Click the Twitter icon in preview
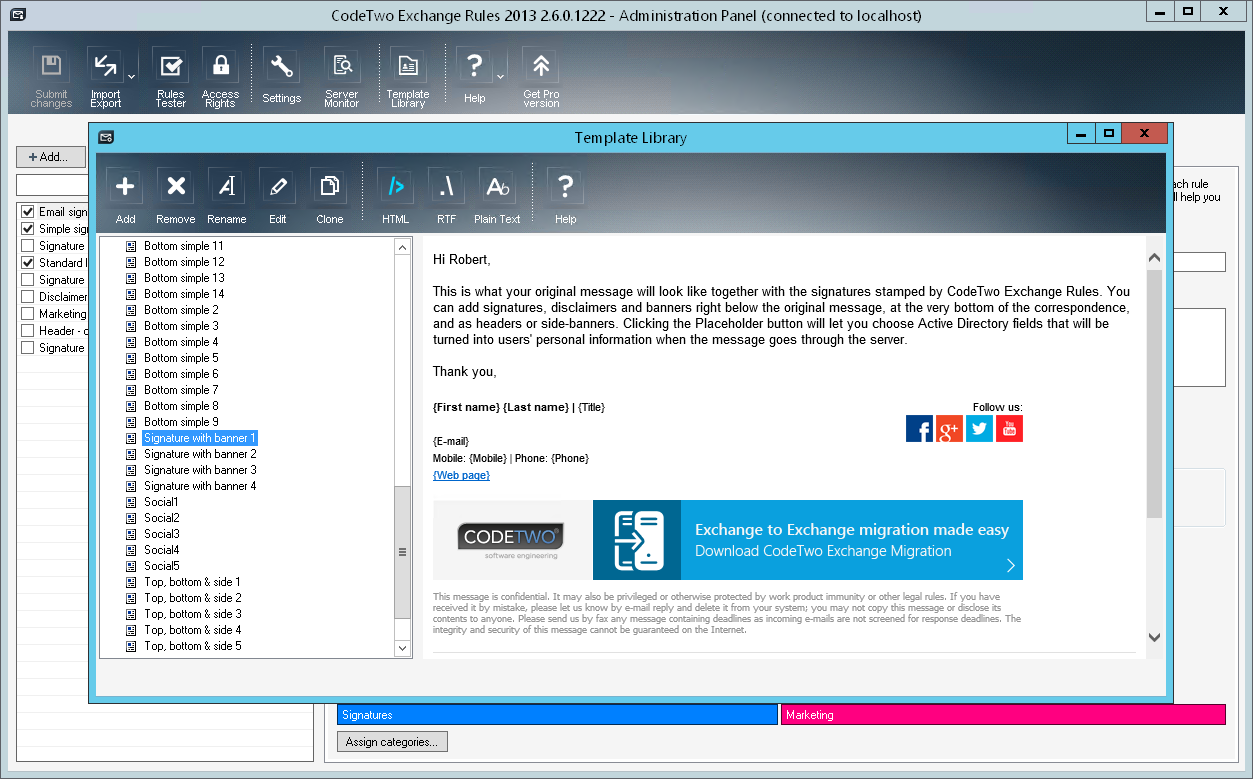This screenshot has width=1253, height=779. tap(979, 429)
